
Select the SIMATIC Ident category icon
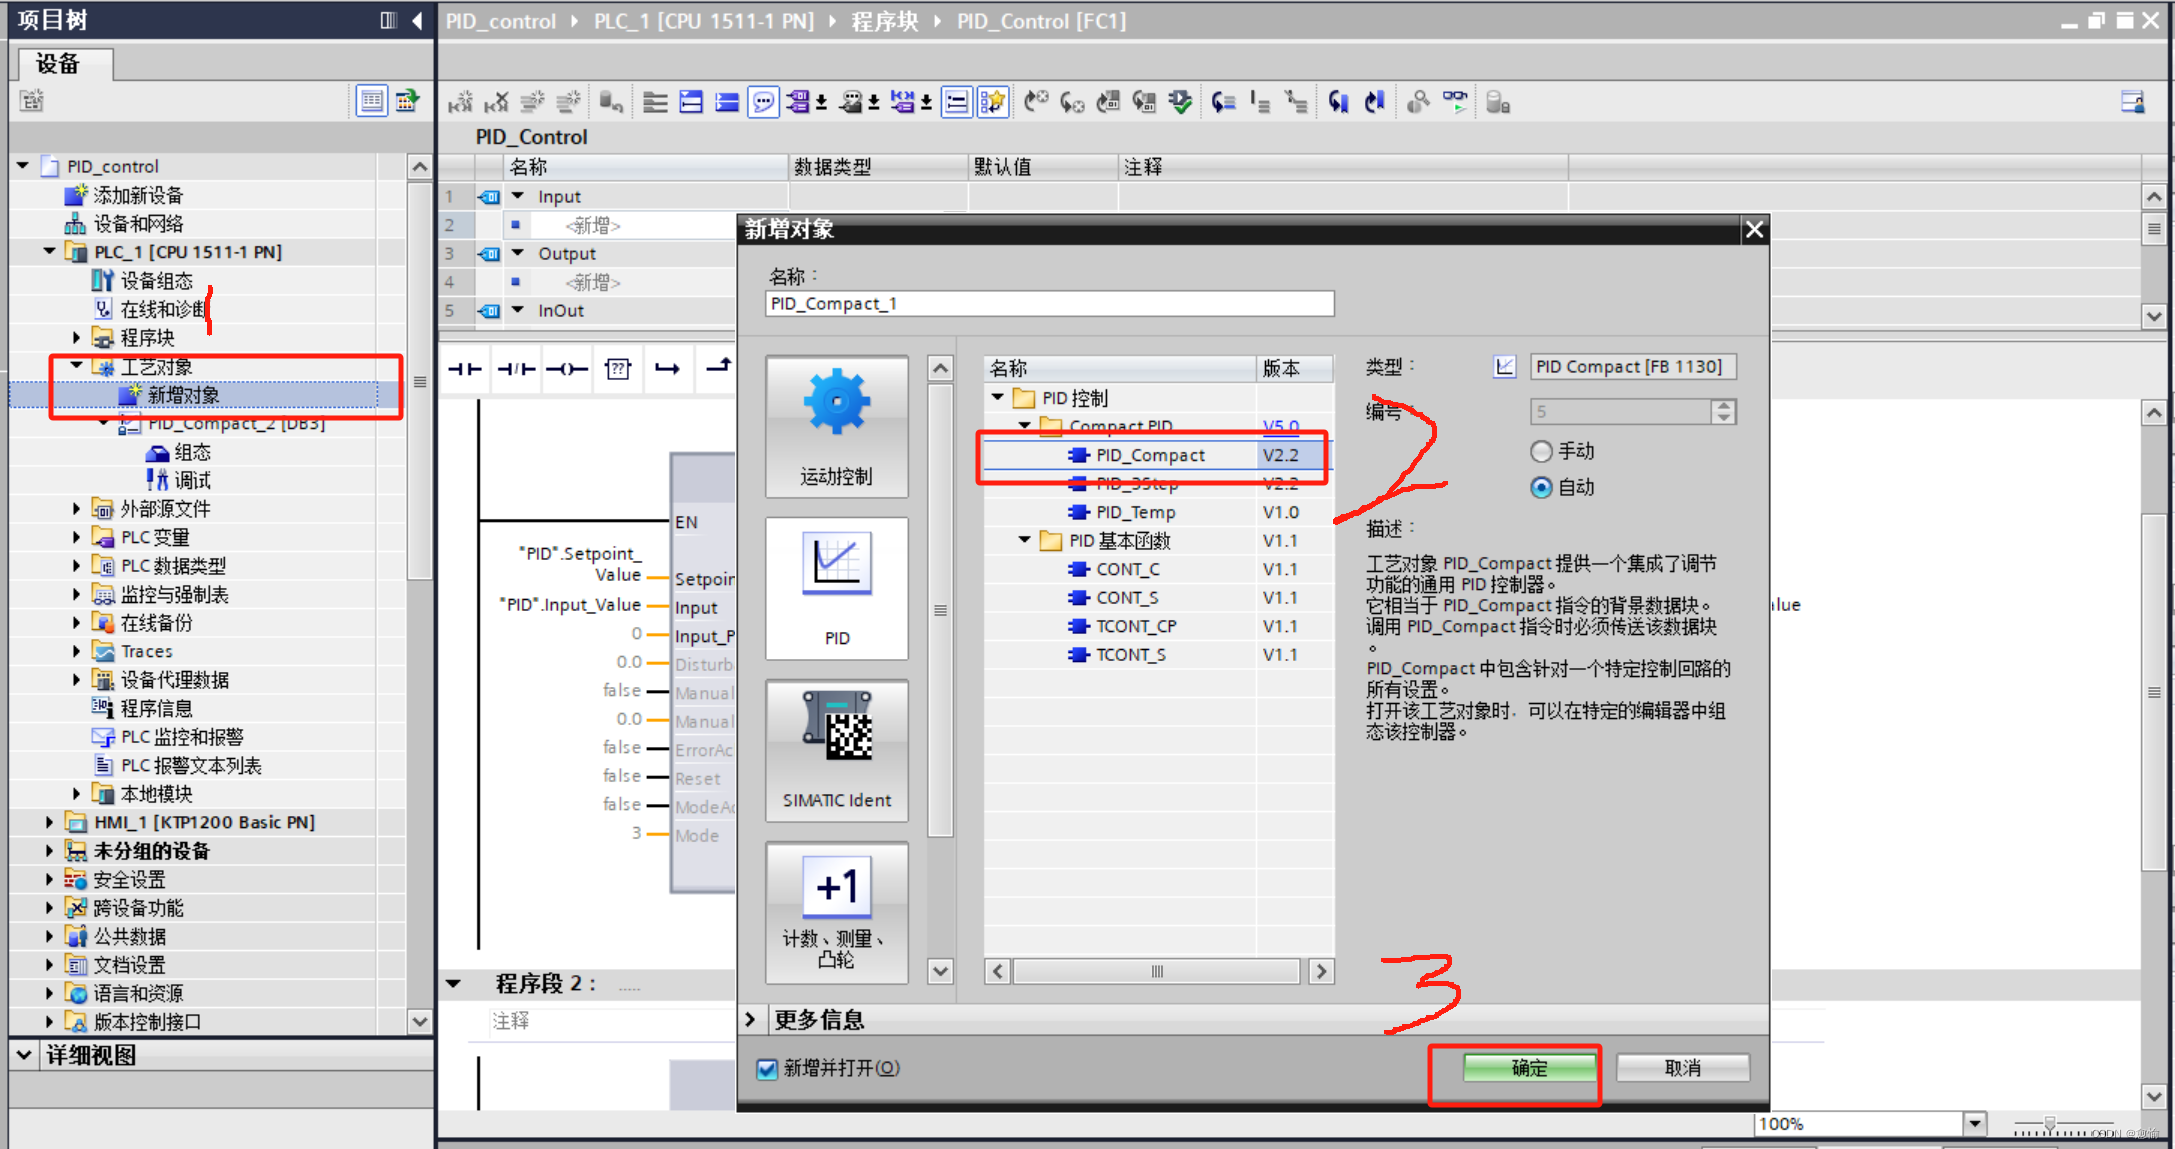coord(836,749)
